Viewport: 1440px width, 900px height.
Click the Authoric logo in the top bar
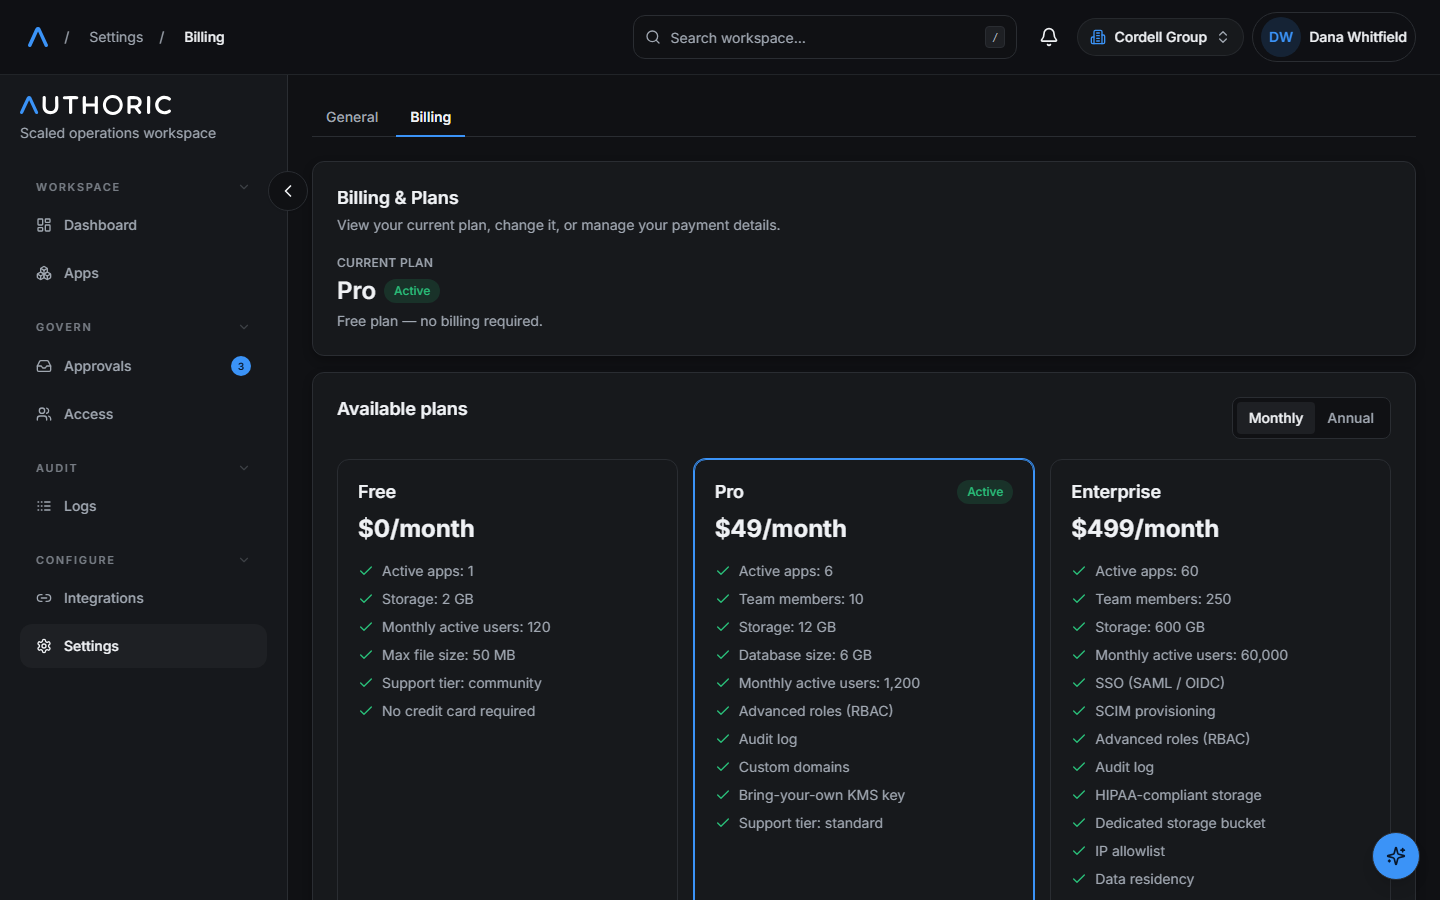pos(38,37)
